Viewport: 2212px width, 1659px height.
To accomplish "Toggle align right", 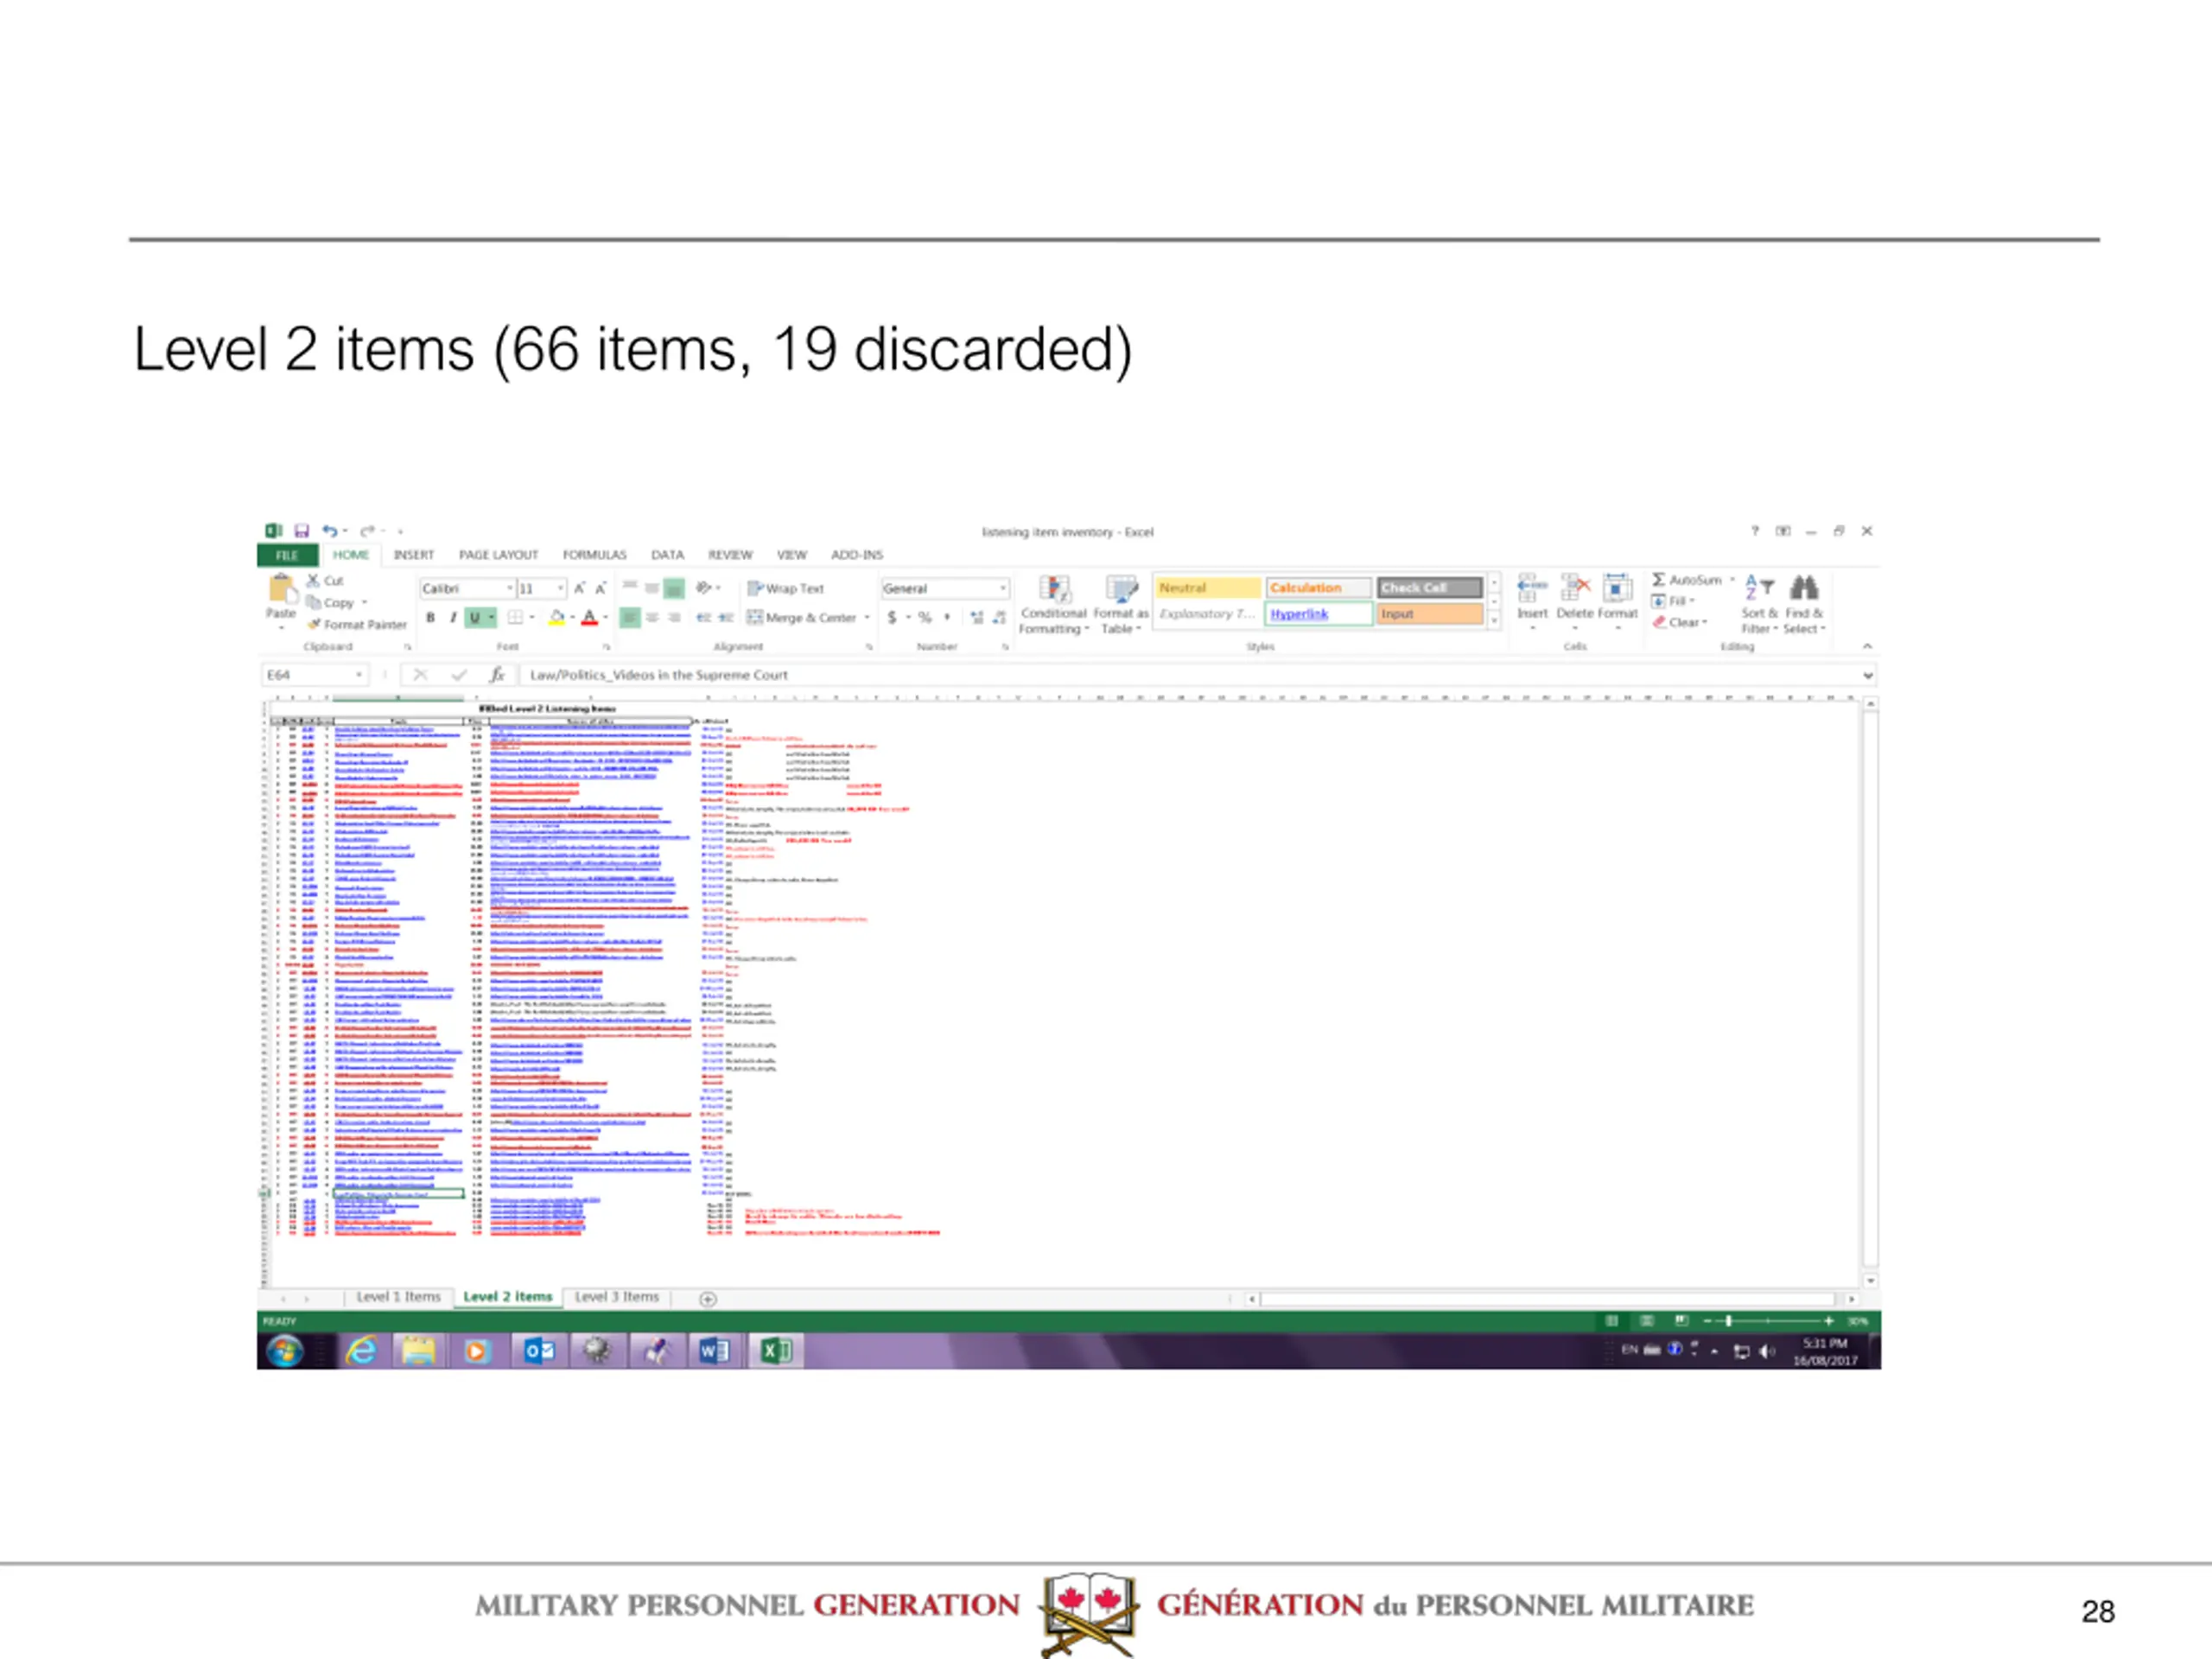I will (674, 618).
